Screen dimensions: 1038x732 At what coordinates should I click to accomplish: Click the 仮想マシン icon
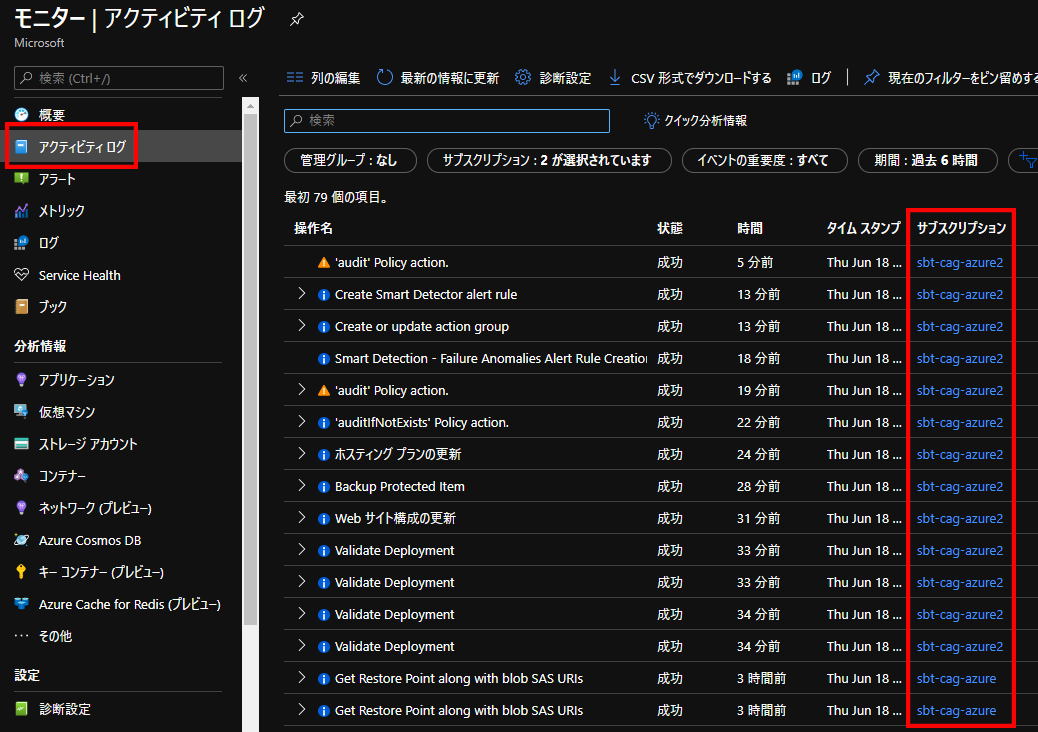coord(22,412)
